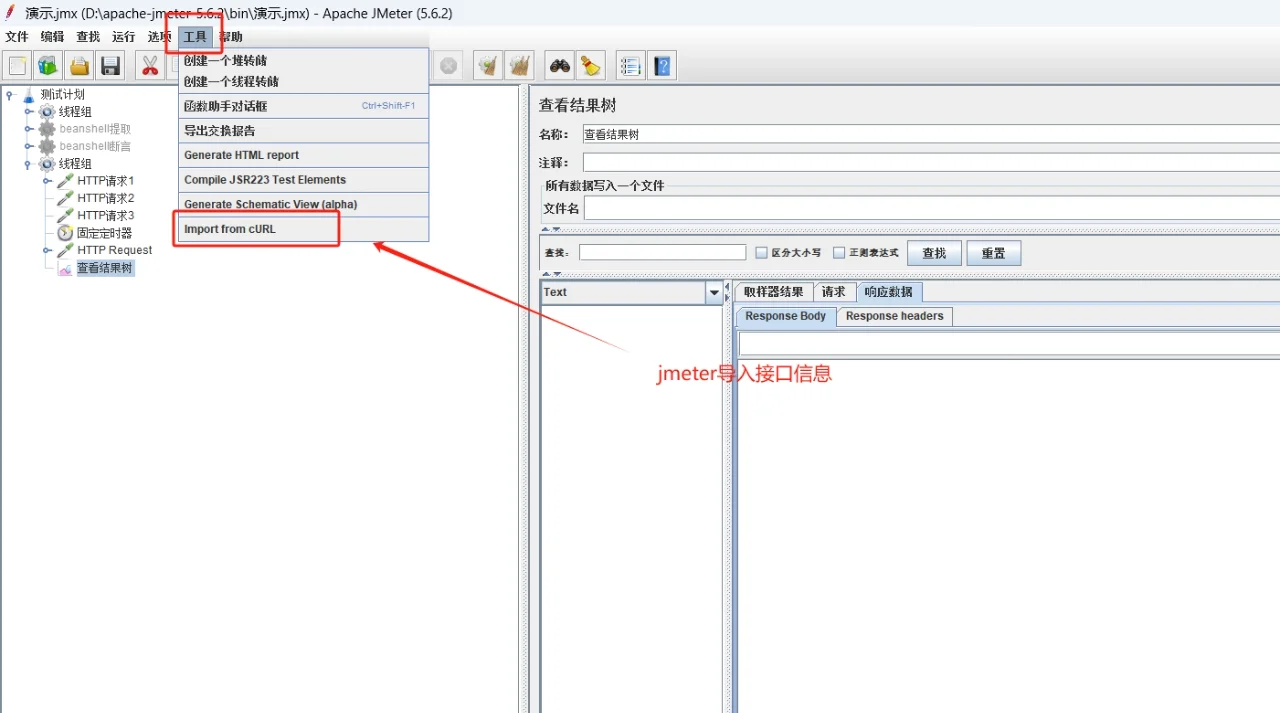Image resolution: width=1280 pixels, height=713 pixels.
Task: Switch to the Response Body tab
Action: coord(785,316)
